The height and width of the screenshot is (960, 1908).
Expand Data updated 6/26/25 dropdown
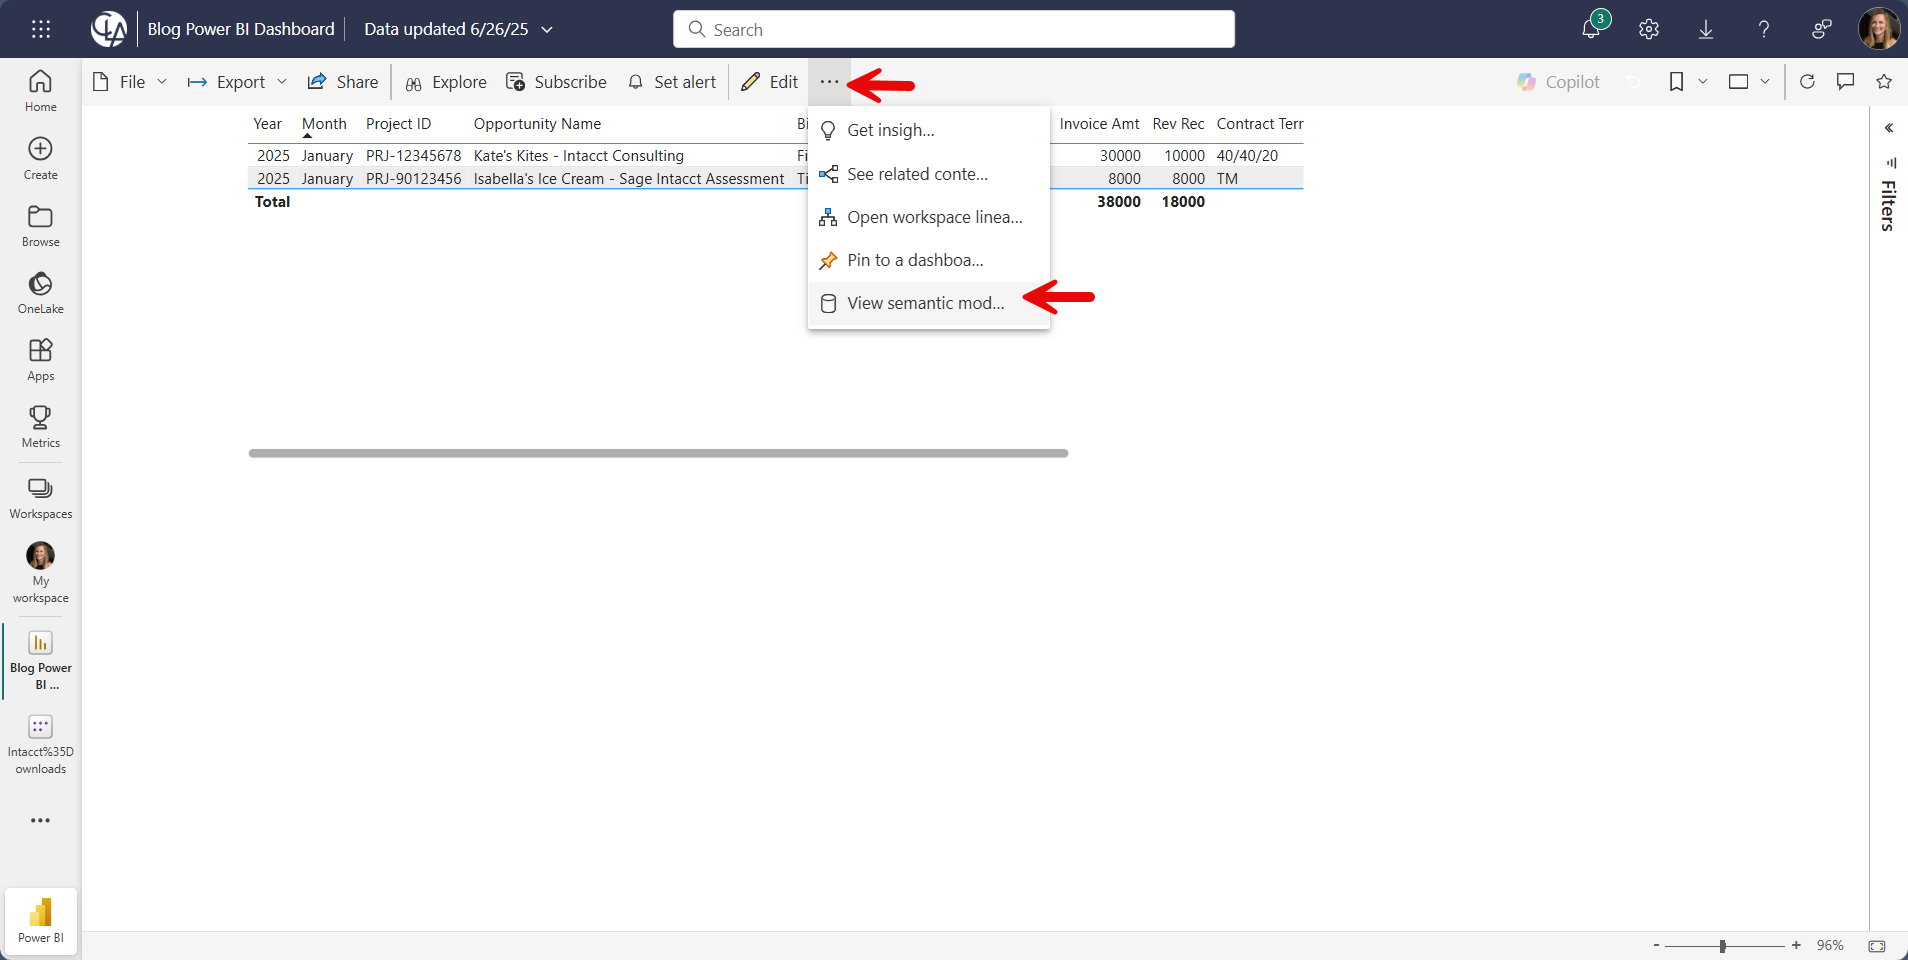[458, 29]
